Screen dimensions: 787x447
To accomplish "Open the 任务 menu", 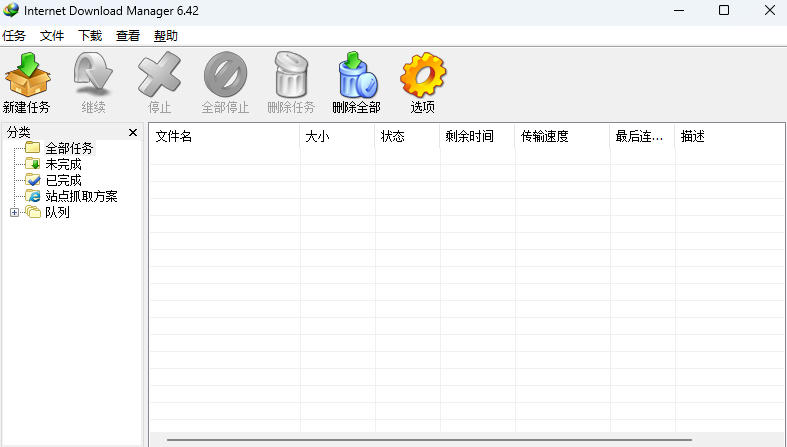I will coord(14,36).
